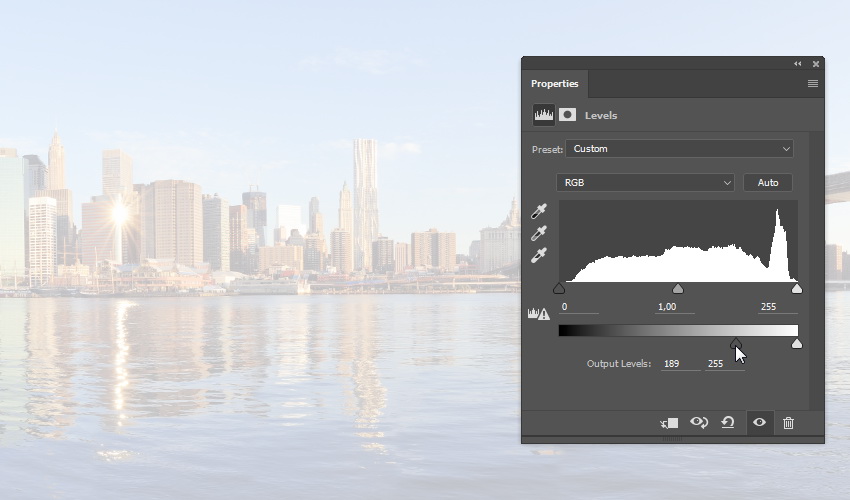This screenshot has width=850, height=500.
Task: Delete this adjustment layer
Action: (788, 423)
